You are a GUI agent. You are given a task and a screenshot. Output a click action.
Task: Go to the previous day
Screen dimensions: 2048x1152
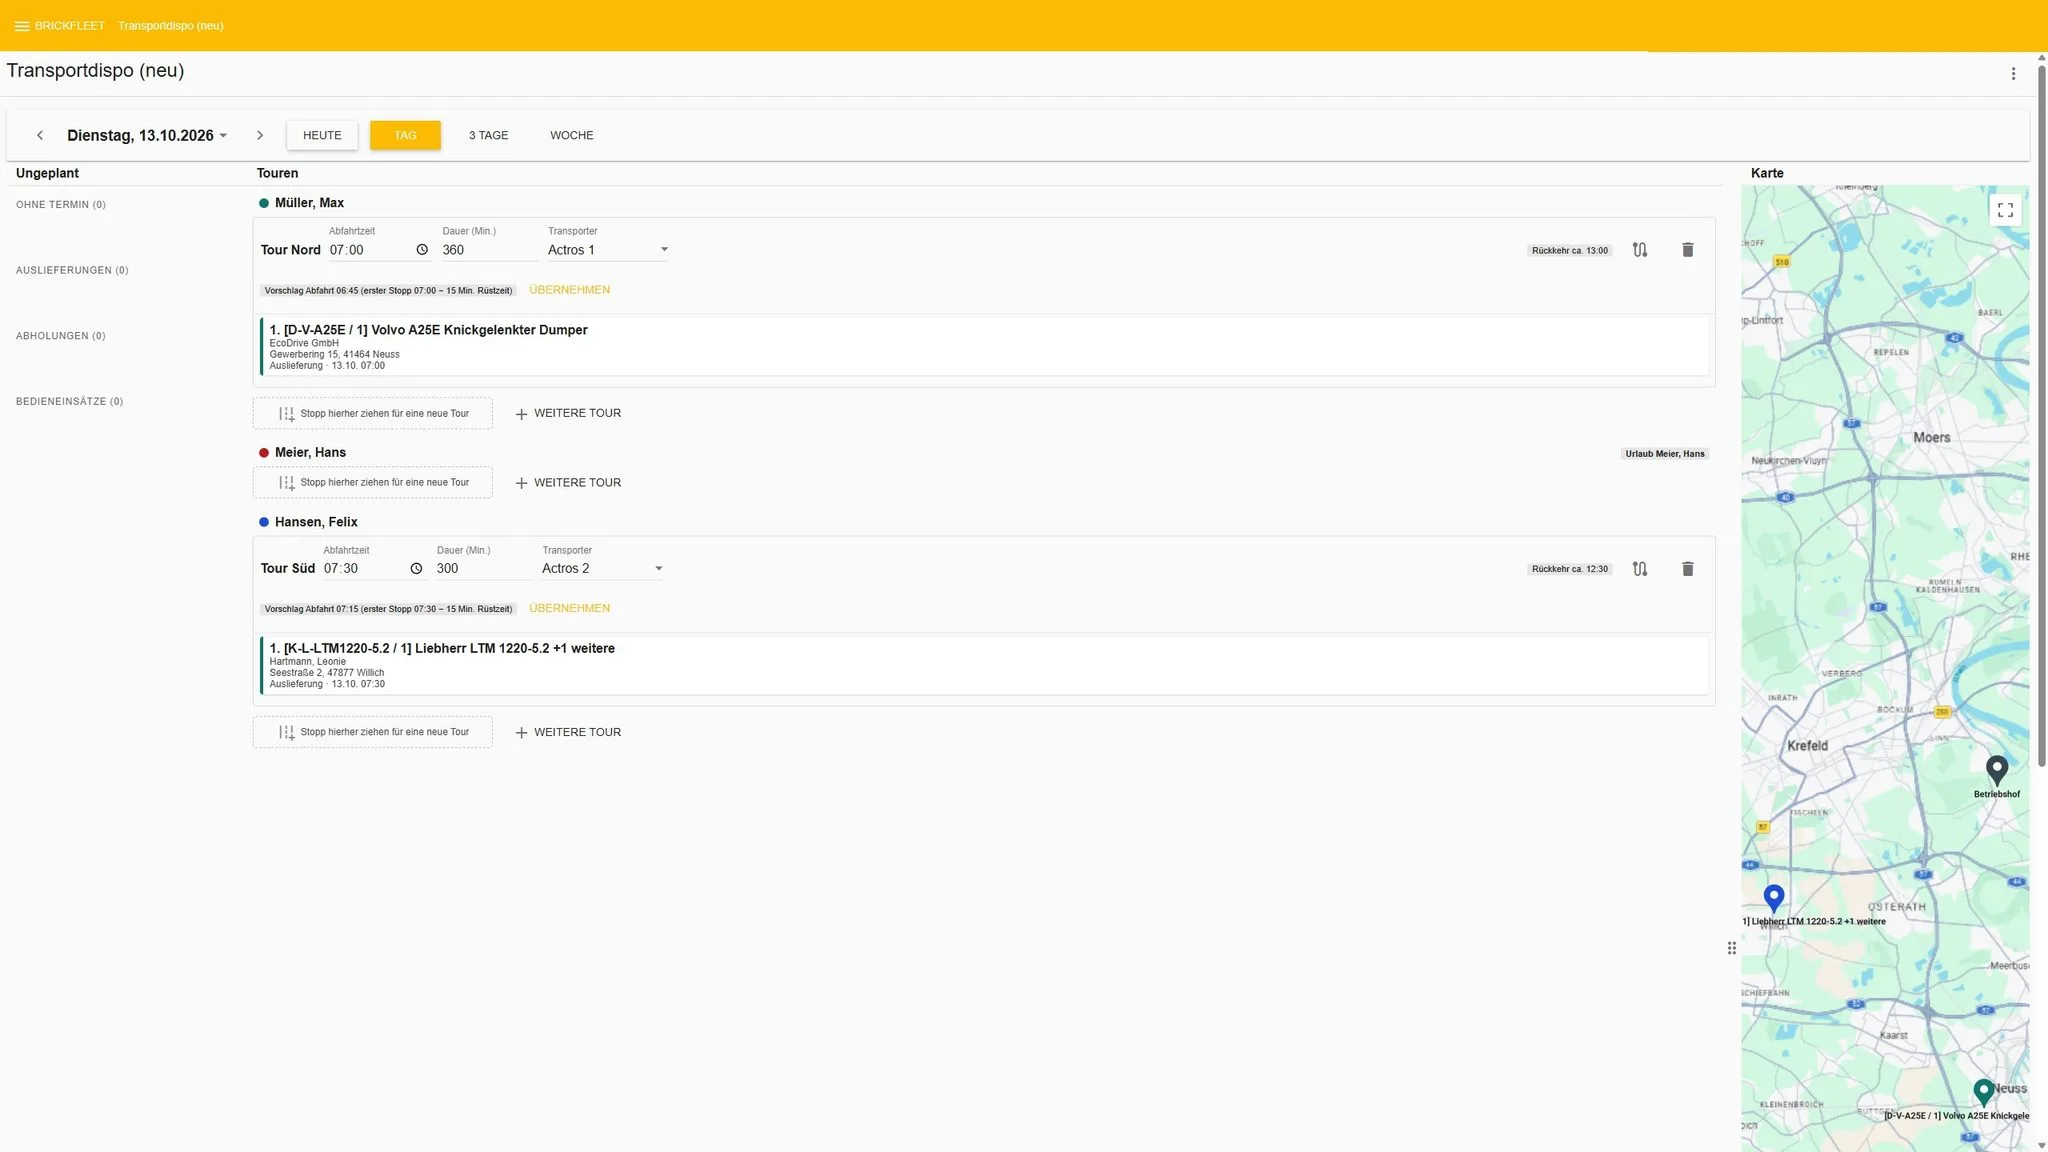(40, 135)
